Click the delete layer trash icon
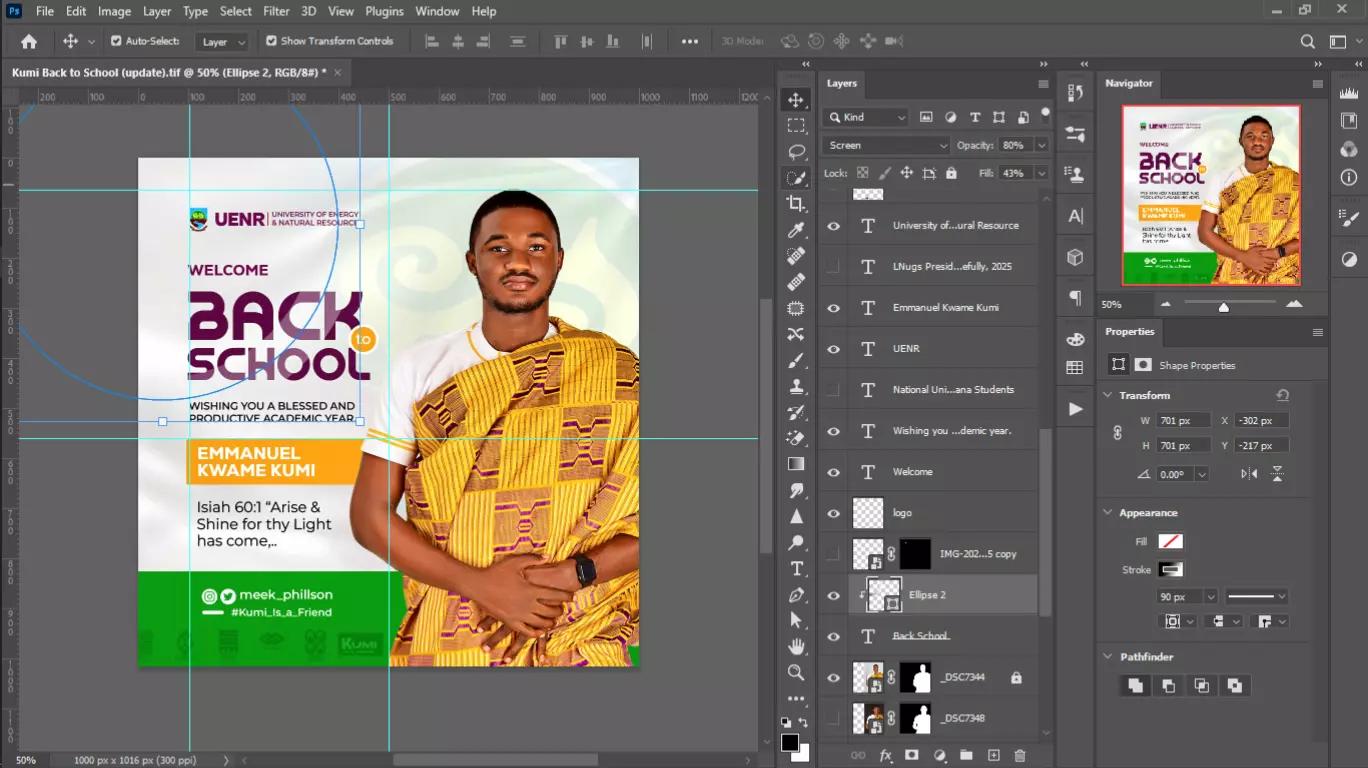This screenshot has width=1368, height=768. point(1020,756)
